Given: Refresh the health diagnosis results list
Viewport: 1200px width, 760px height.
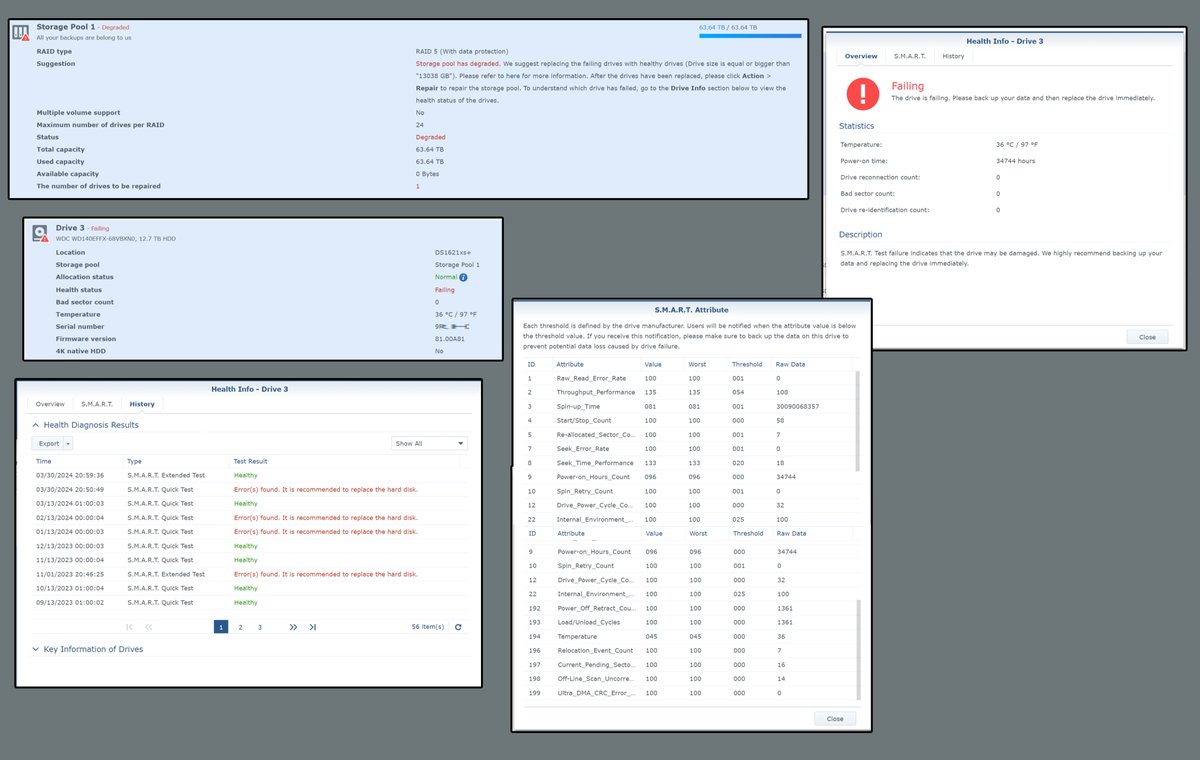Looking at the screenshot, I should click(458, 627).
